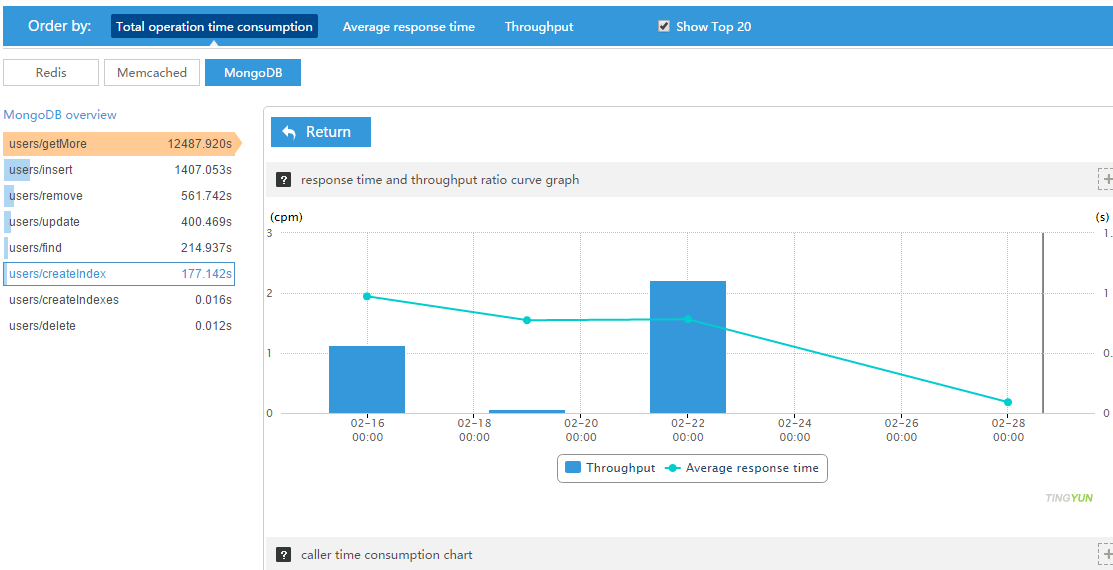
Task: Switch to the Memcached tab
Action: pyautogui.click(x=152, y=73)
